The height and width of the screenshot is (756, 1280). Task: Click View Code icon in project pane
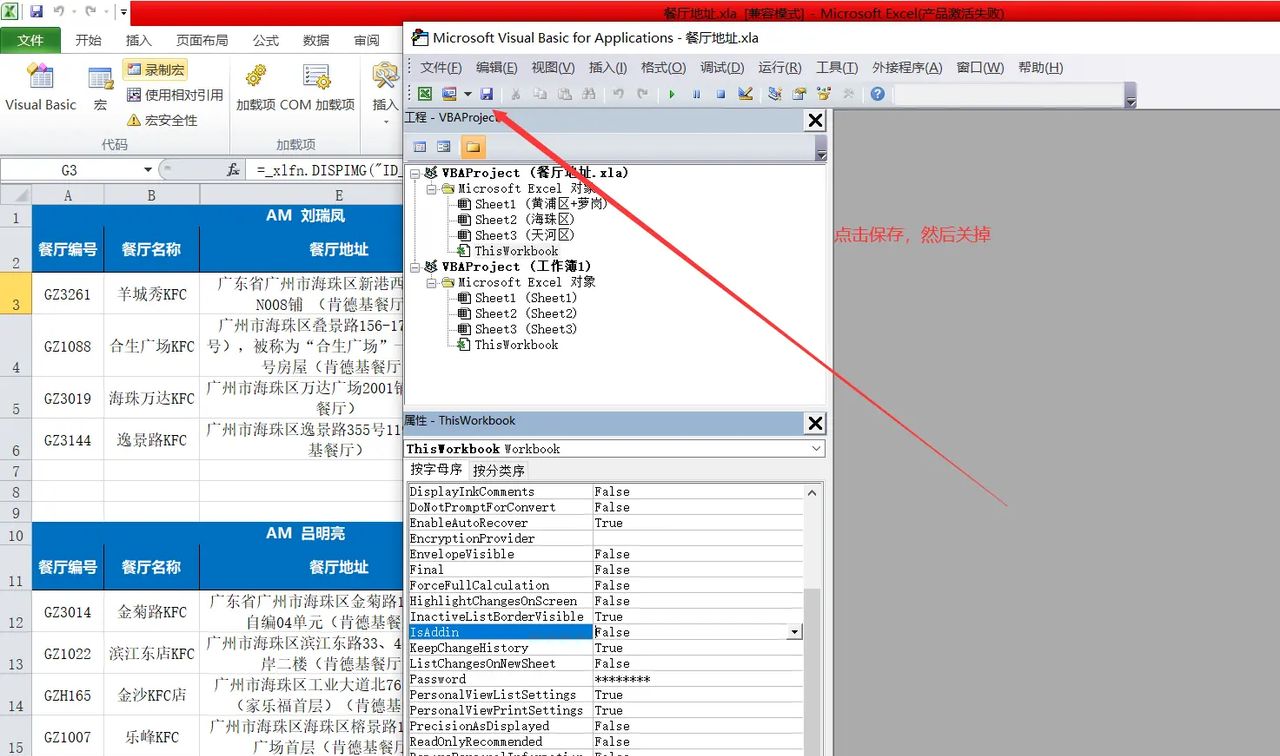click(x=420, y=147)
